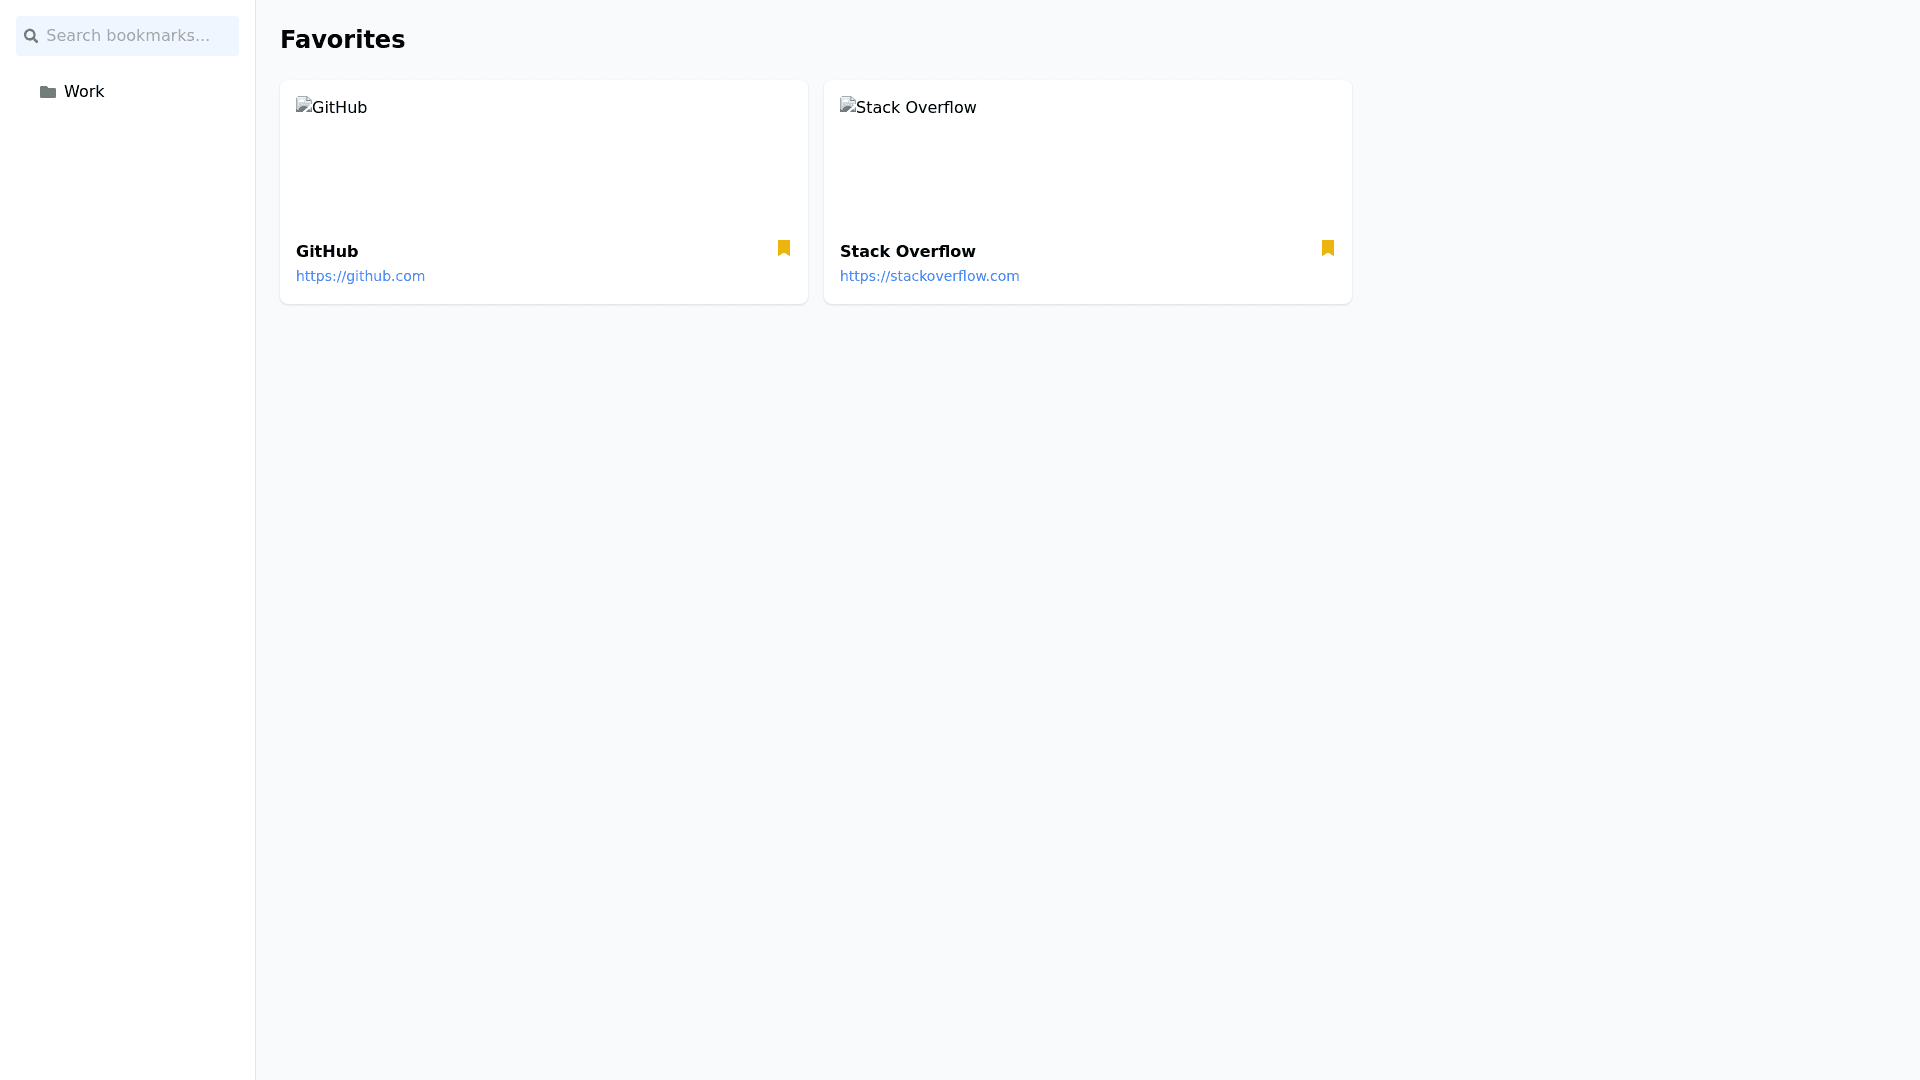This screenshot has width=1920, height=1080.
Task: Click the search magnifier icon
Action: [31, 36]
